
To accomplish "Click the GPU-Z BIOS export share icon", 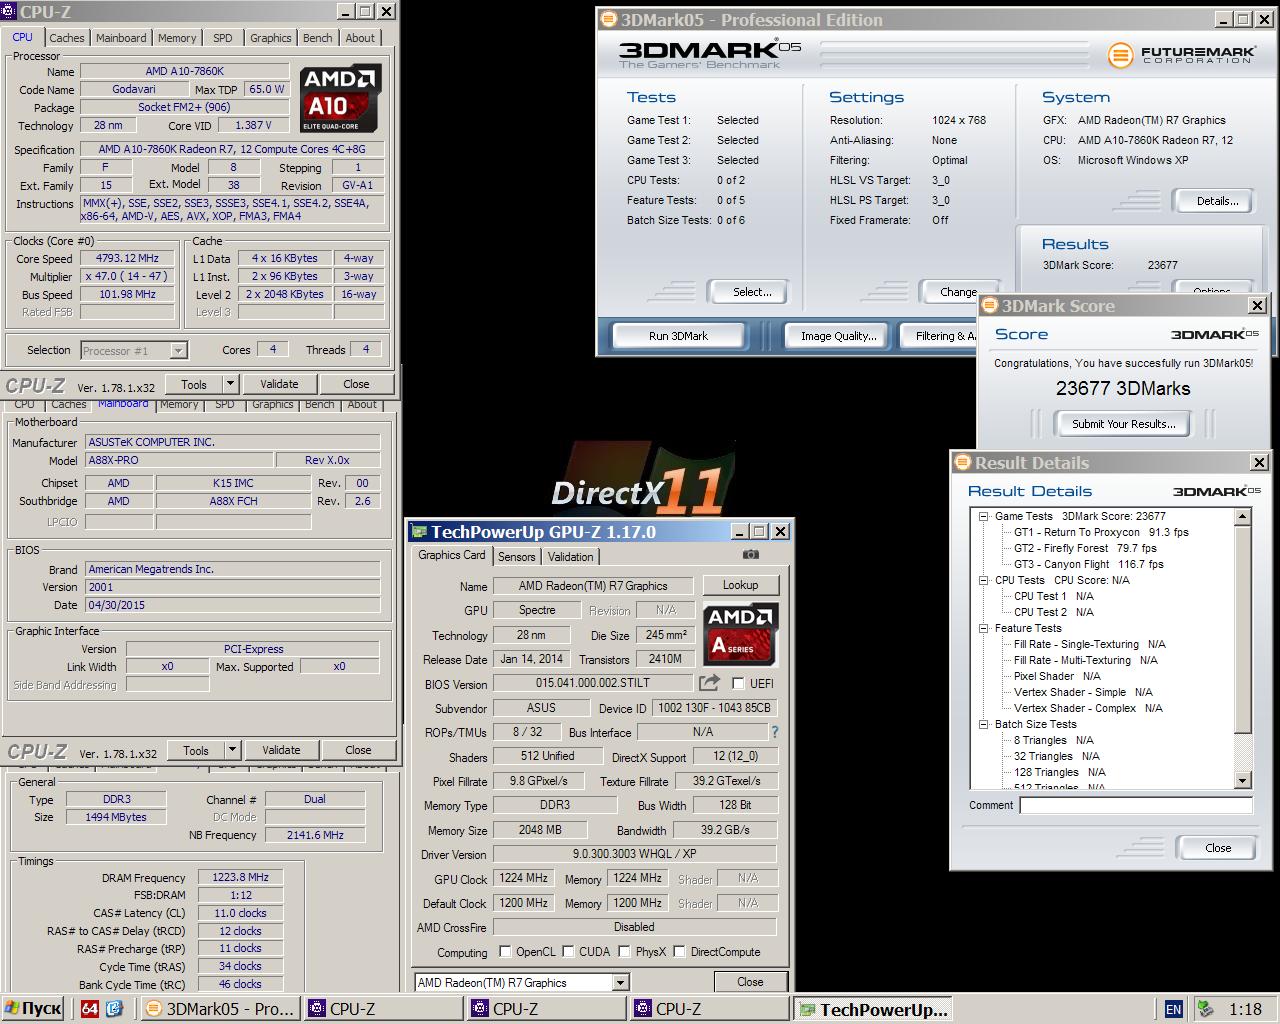I will [x=709, y=683].
